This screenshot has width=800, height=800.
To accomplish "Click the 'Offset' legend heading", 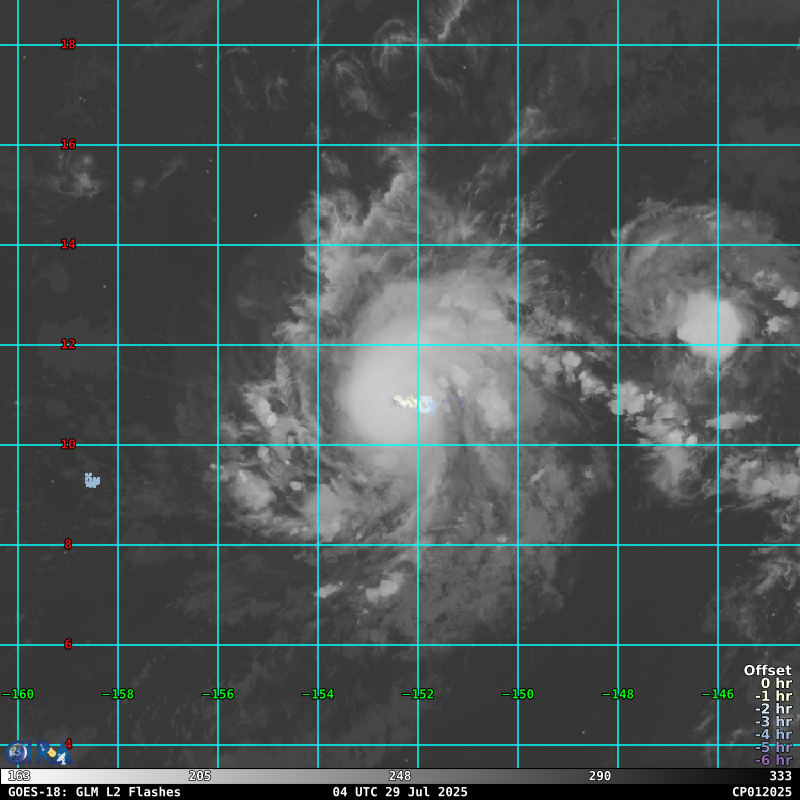I will [767, 671].
